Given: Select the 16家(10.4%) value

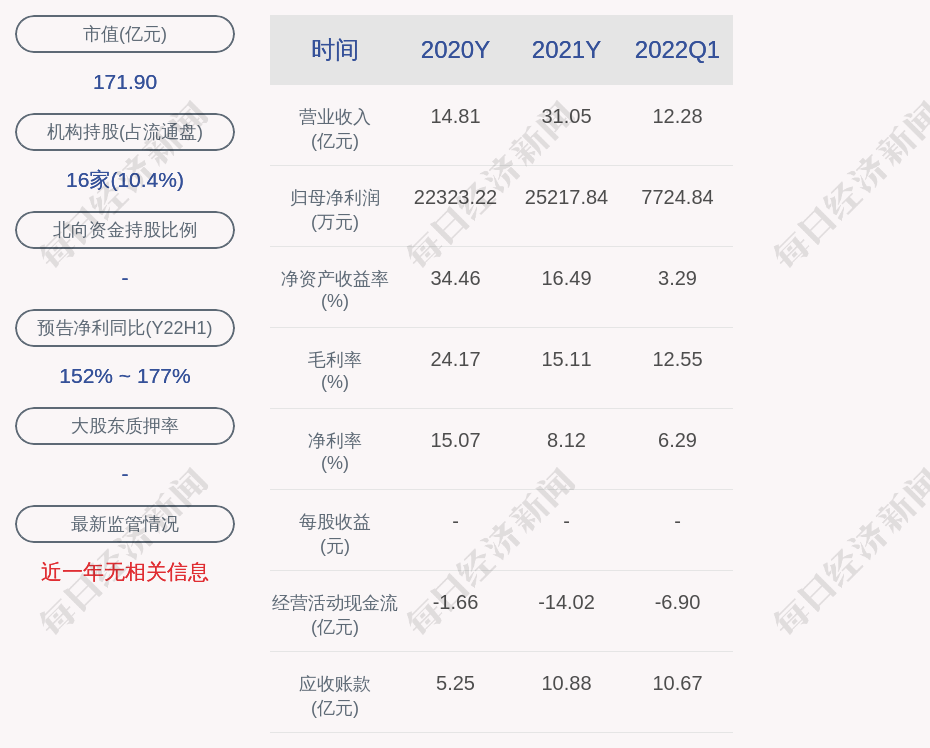Looking at the screenshot, I should [125, 180].
